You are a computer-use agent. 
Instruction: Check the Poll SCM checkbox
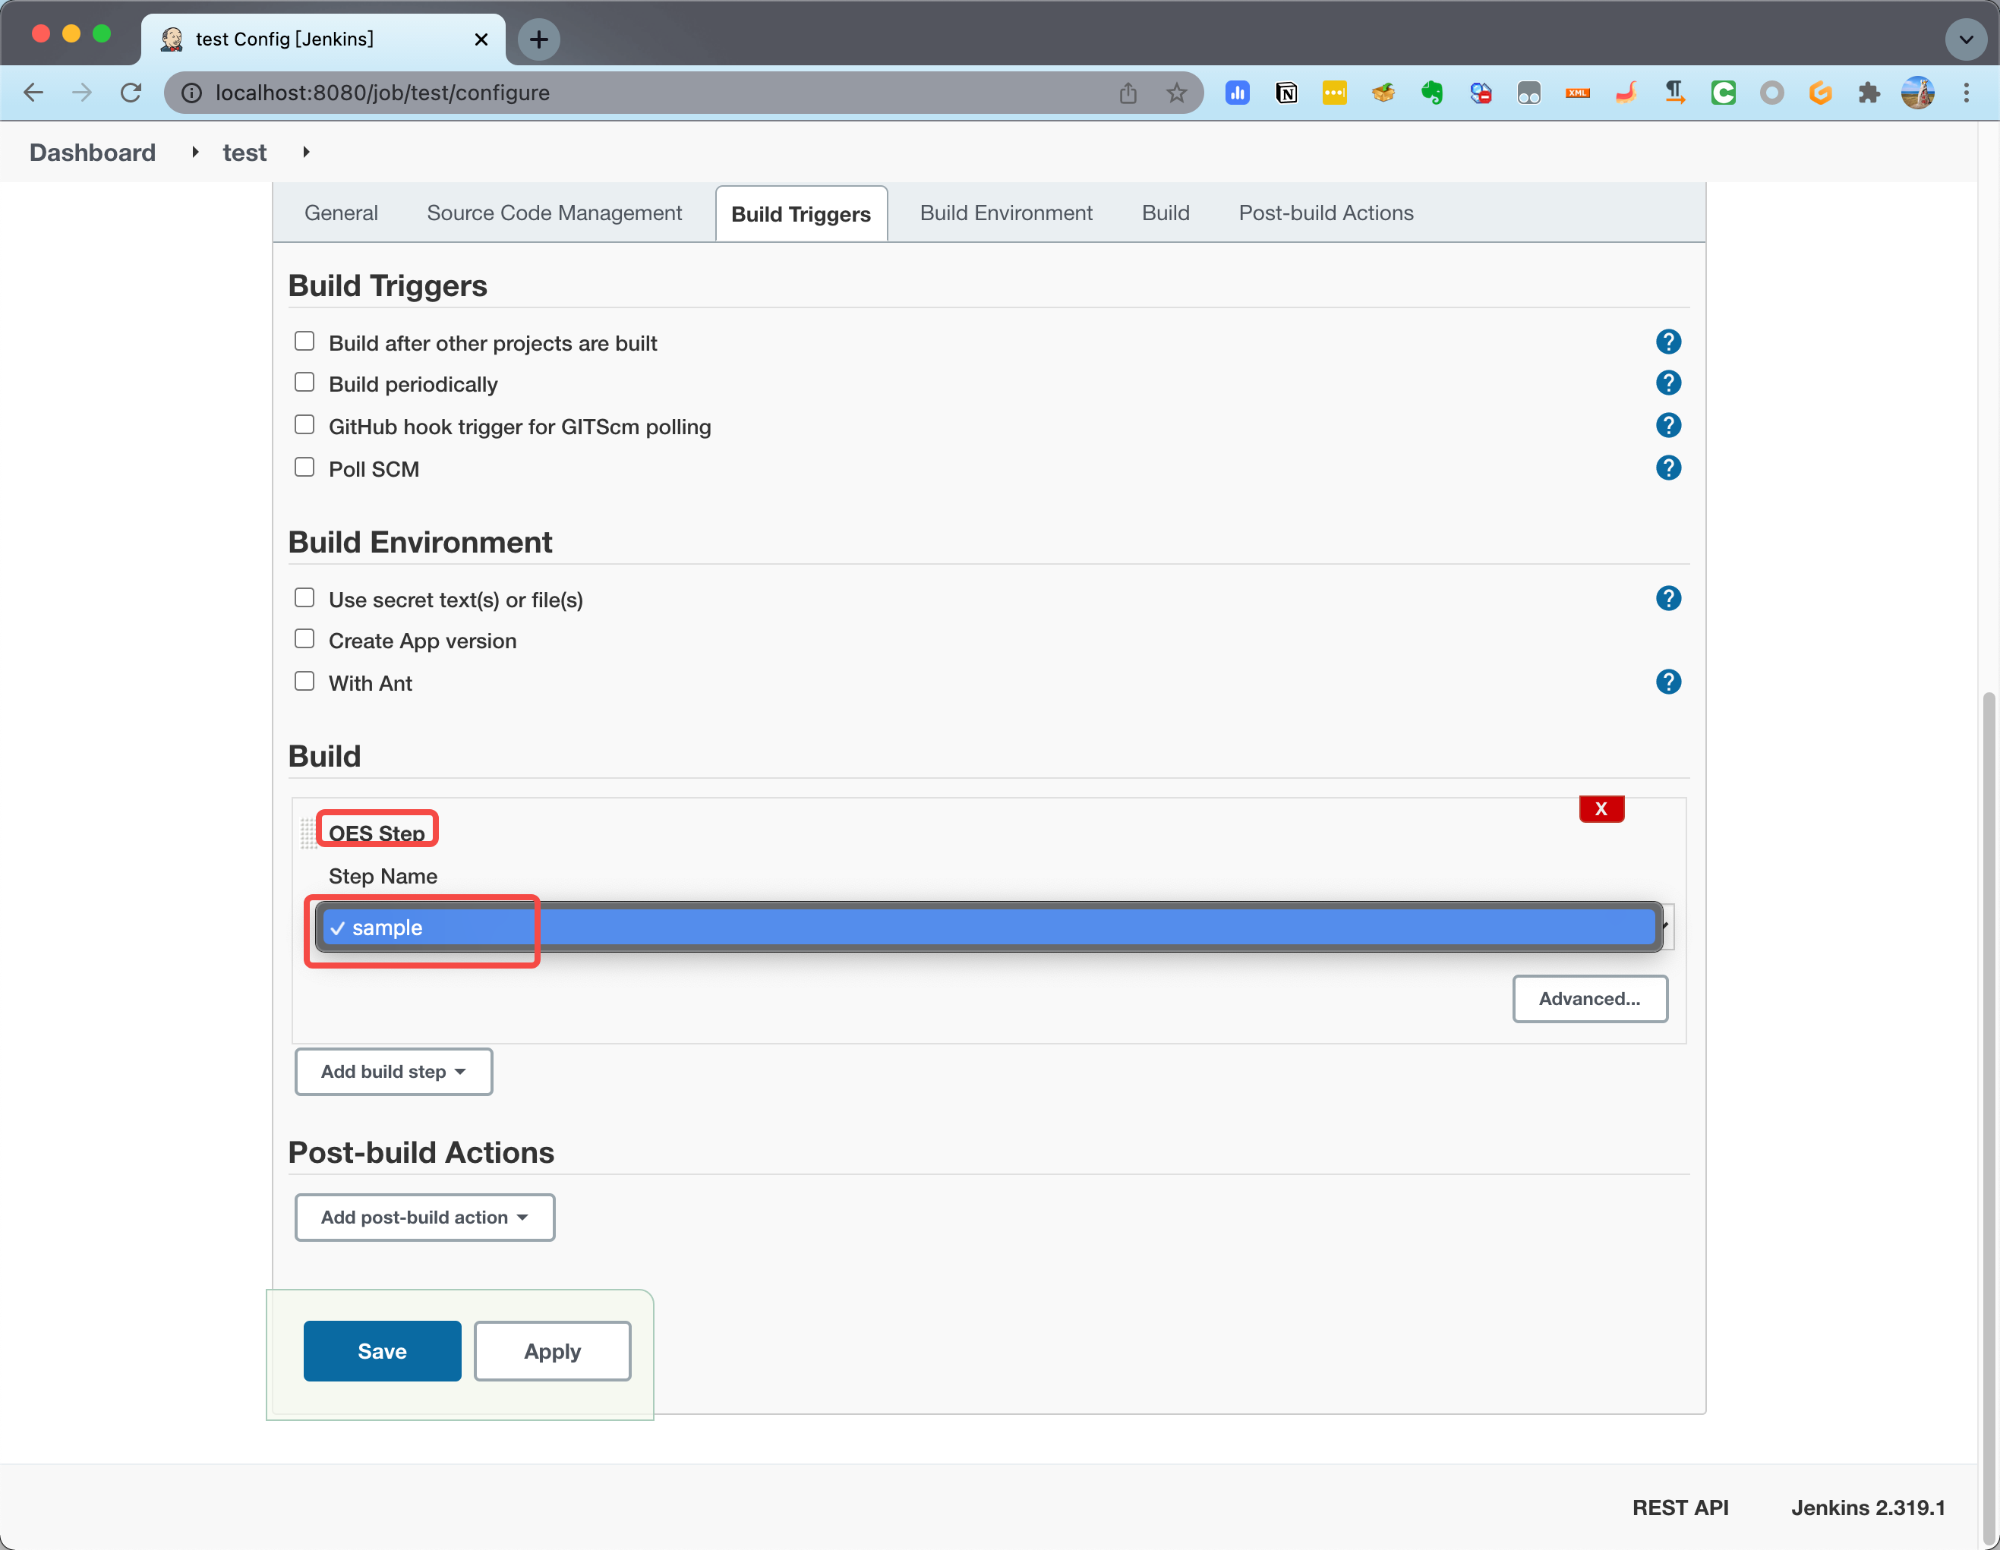(305, 468)
